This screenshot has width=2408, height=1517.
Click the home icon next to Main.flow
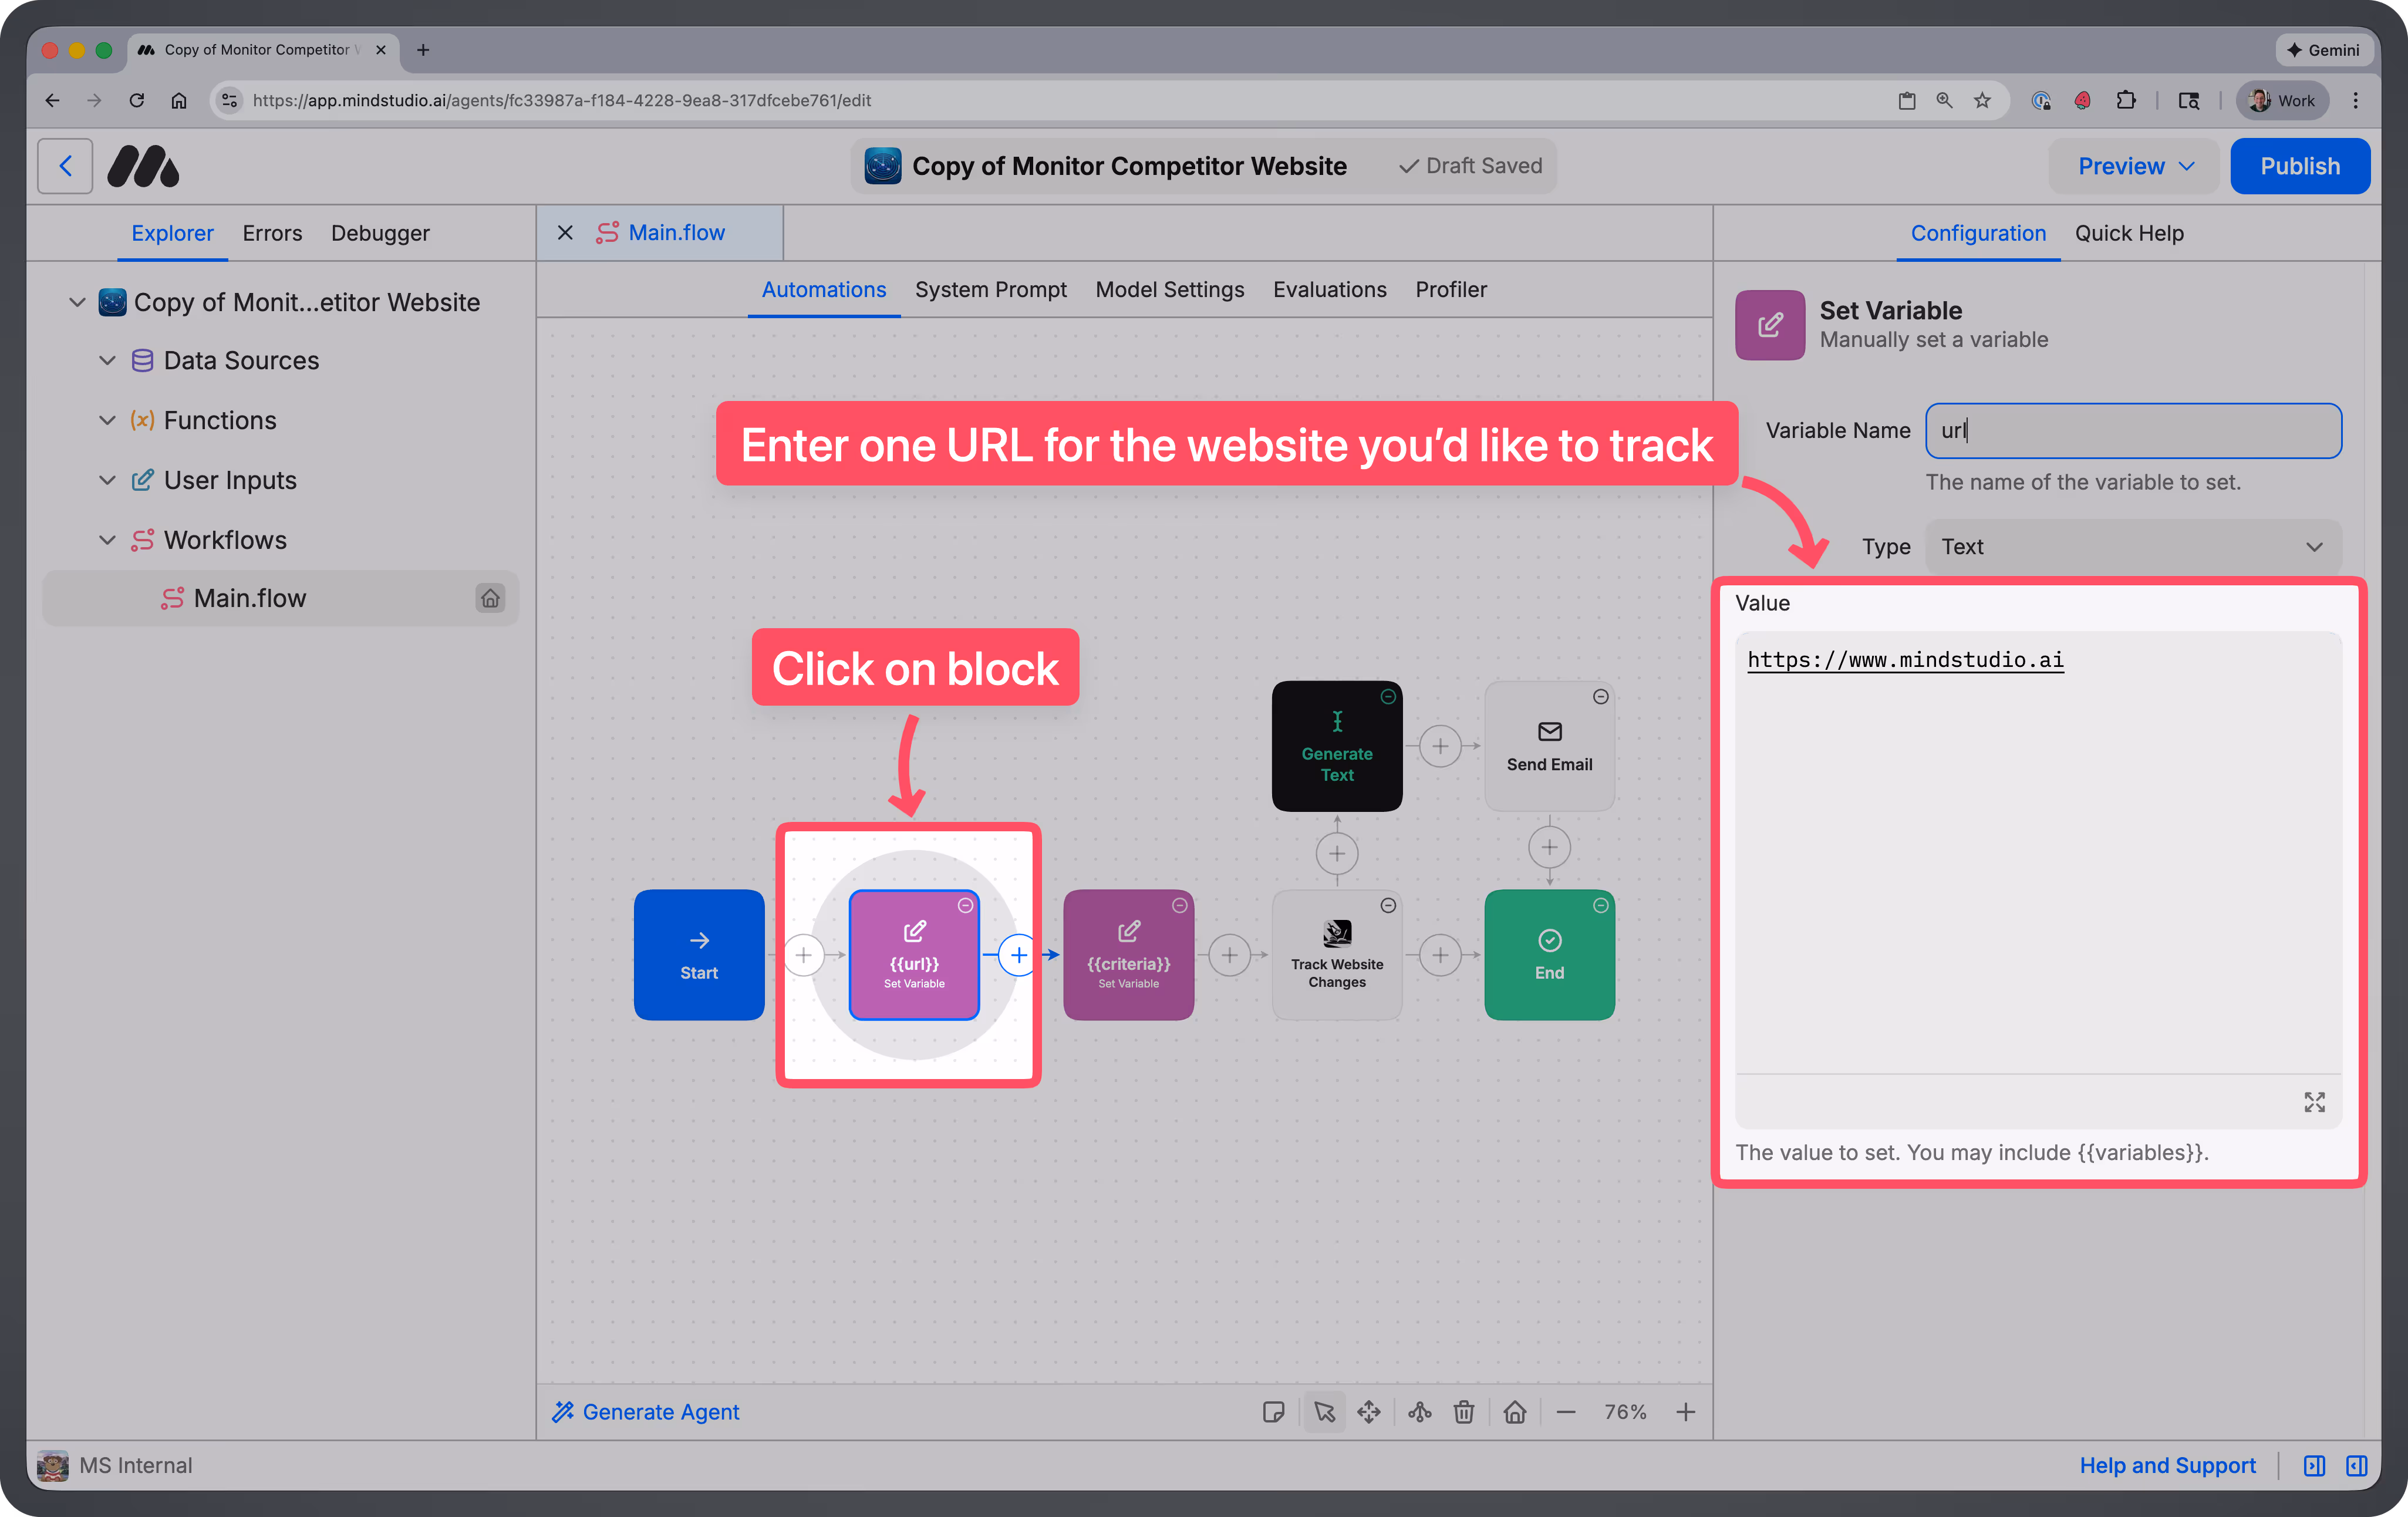coord(491,598)
